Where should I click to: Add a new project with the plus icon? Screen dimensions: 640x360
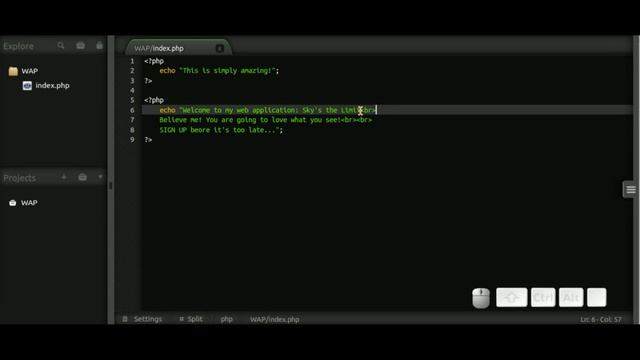pyautogui.click(x=64, y=177)
